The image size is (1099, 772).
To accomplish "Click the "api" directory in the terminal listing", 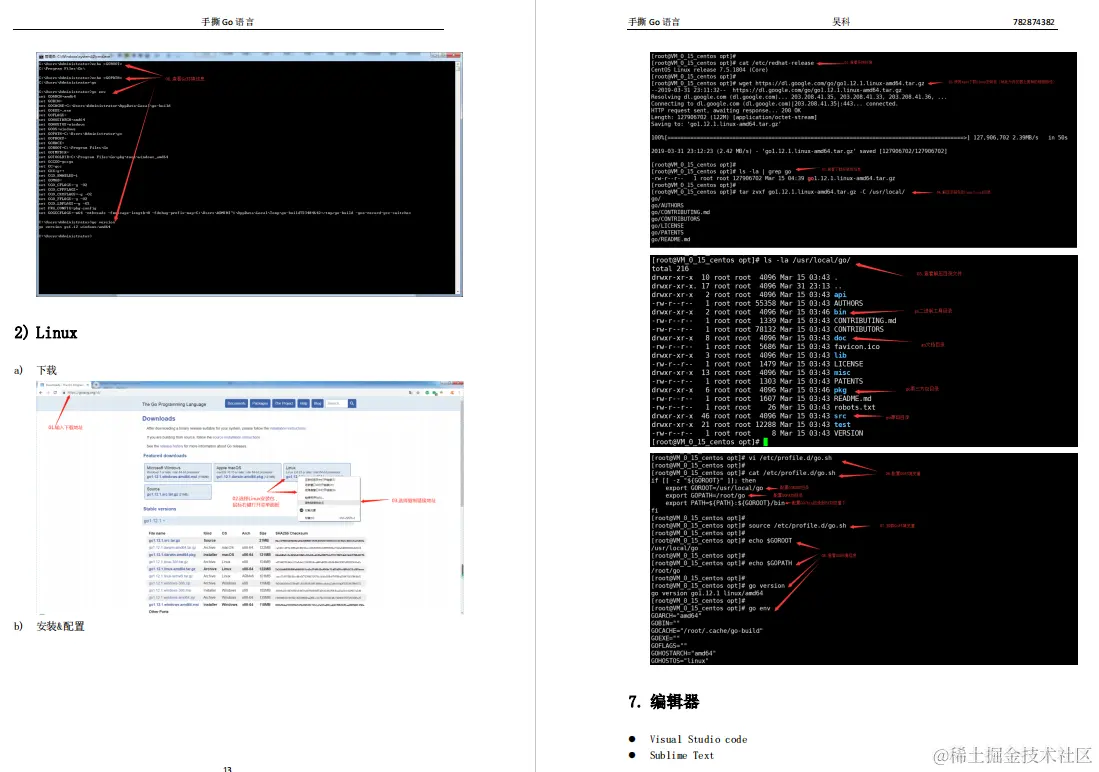I will (x=840, y=294).
